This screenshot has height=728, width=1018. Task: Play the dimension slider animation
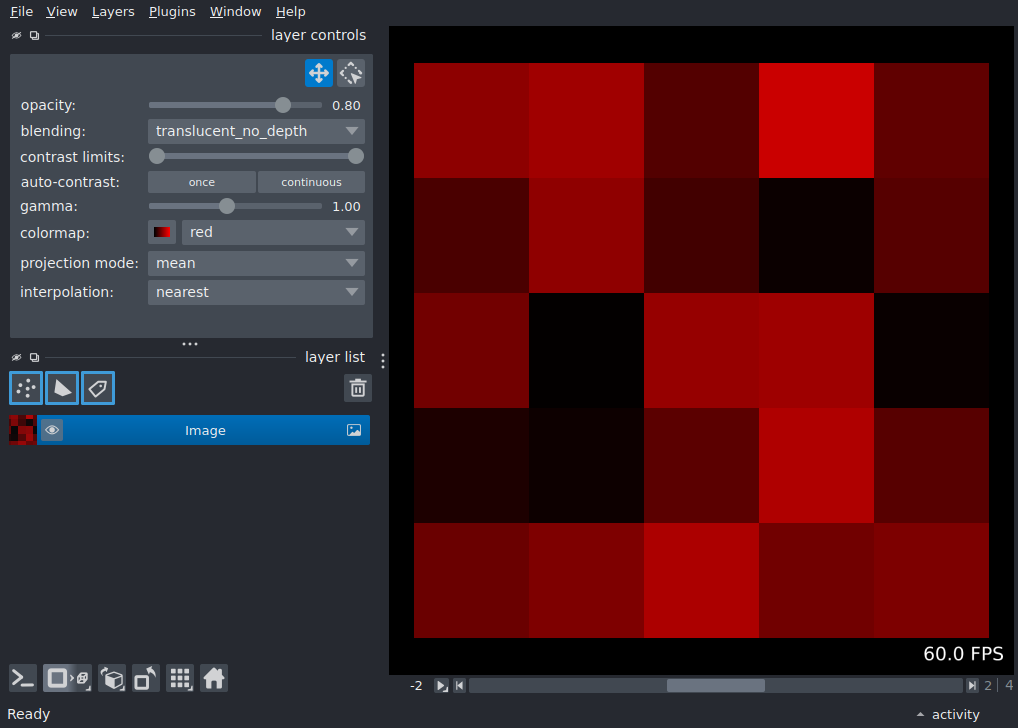coord(441,686)
